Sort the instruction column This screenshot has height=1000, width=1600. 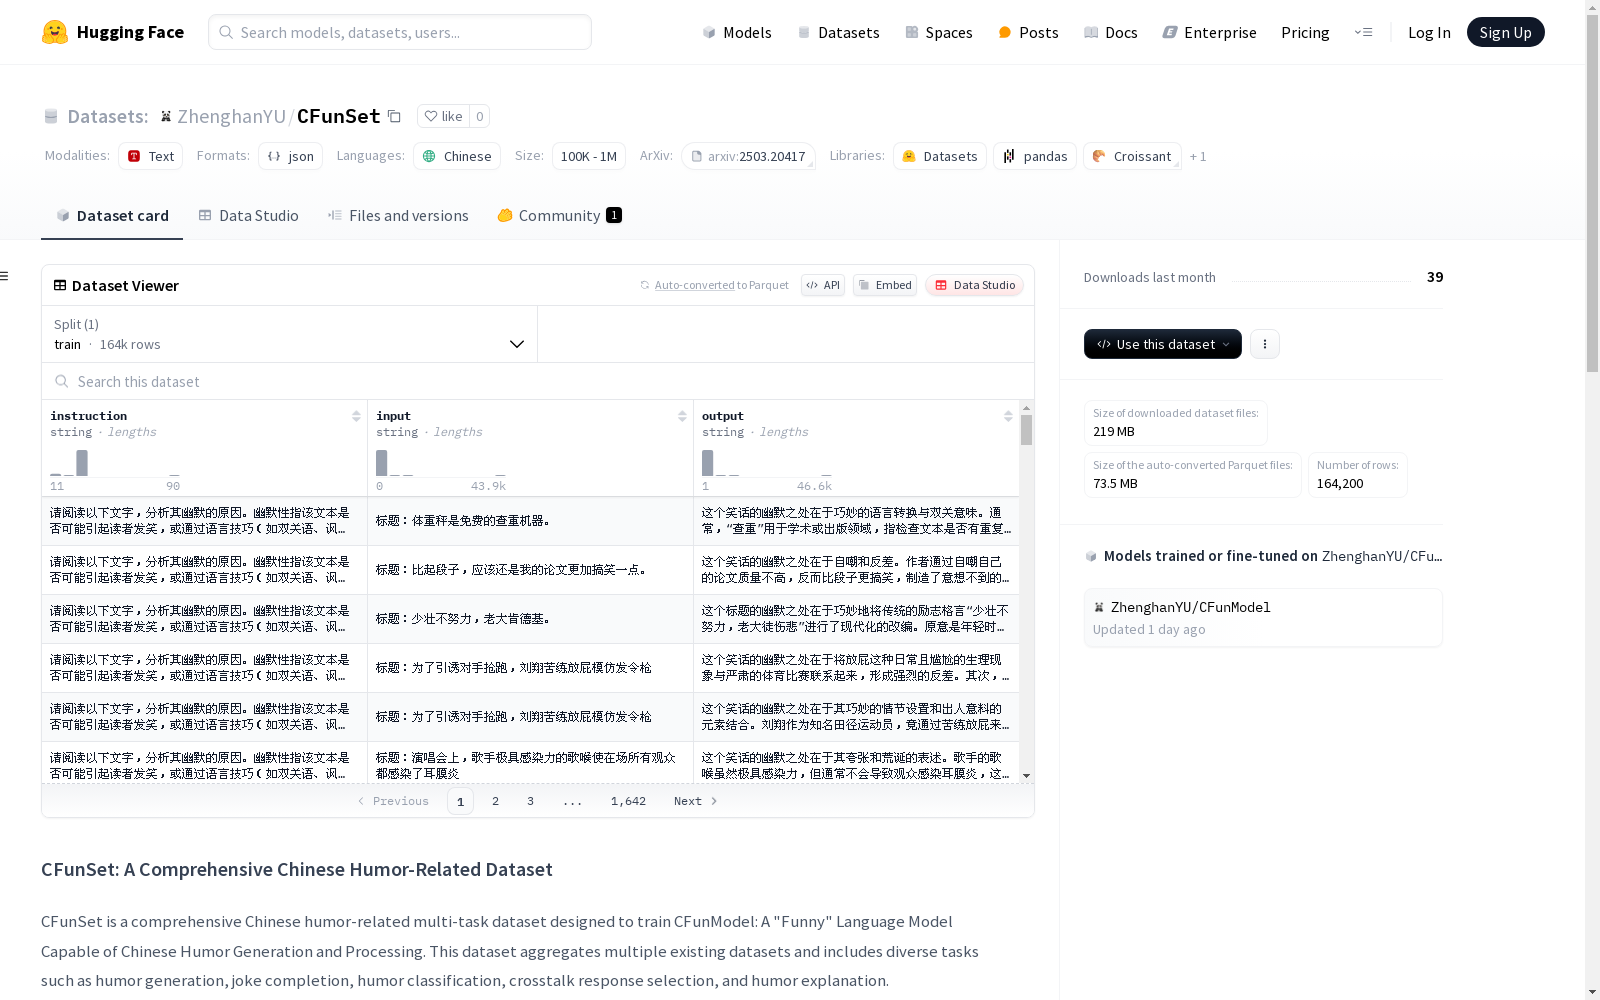tap(356, 416)
